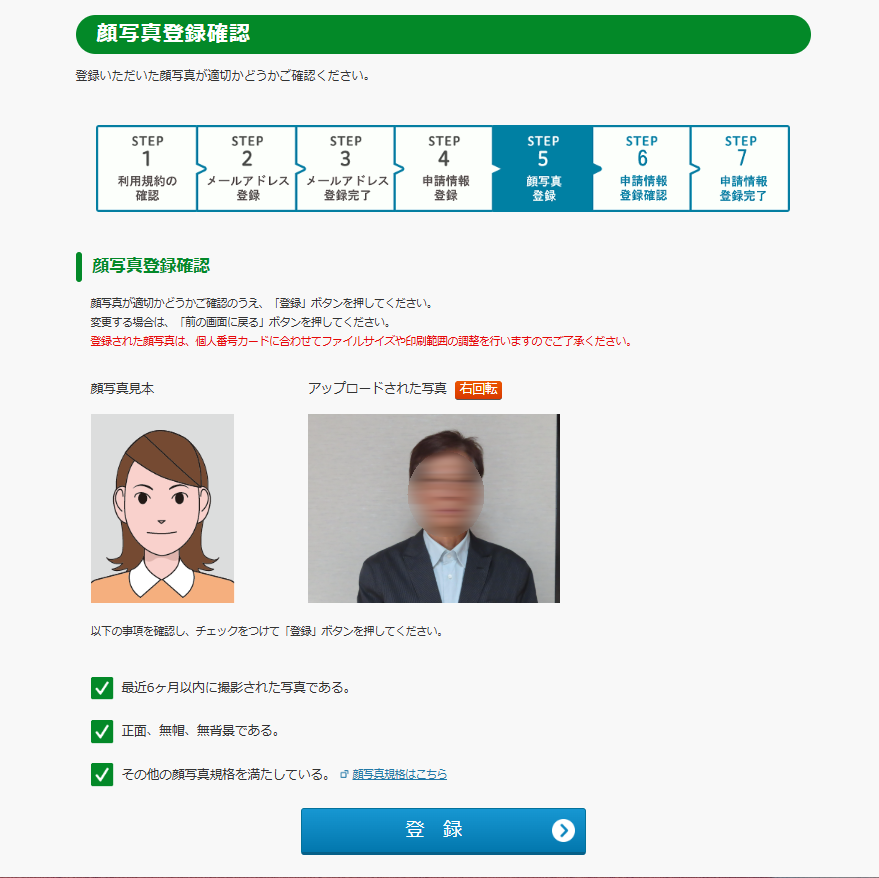Toggle the 正面、無帽、無背景である checkbox
Image resolution: width=879 pixels, height=878 pixels.
click(102, 731)
